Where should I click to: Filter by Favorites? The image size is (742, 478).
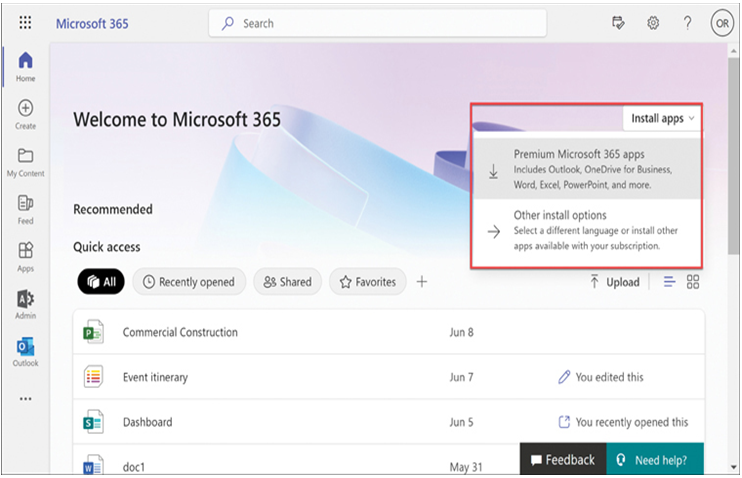click(368, 282)
